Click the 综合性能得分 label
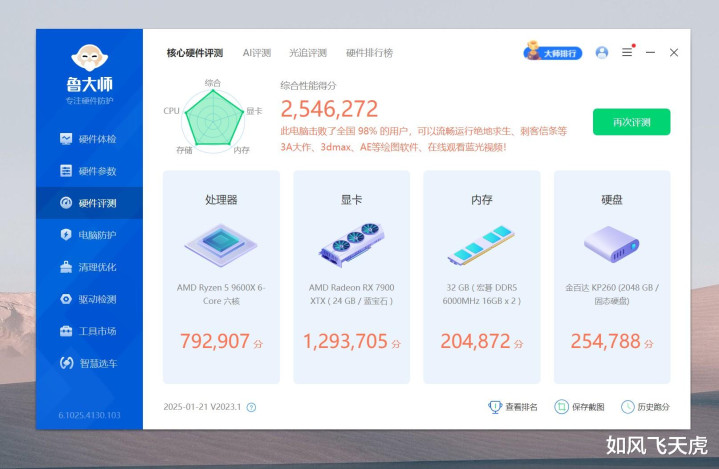This screenshot has height=469, width=719. (308, 85)
